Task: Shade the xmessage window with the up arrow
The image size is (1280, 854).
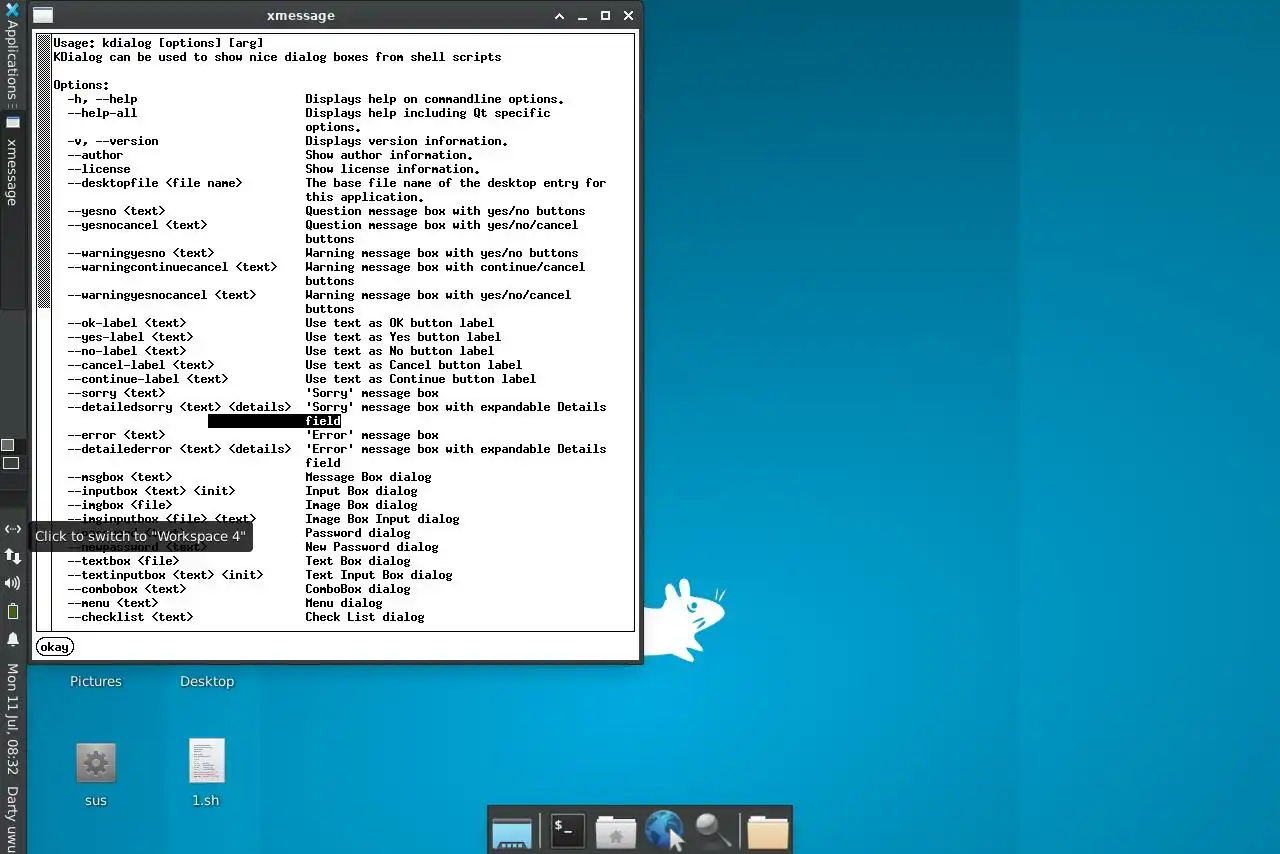Action: coord(560,16)
